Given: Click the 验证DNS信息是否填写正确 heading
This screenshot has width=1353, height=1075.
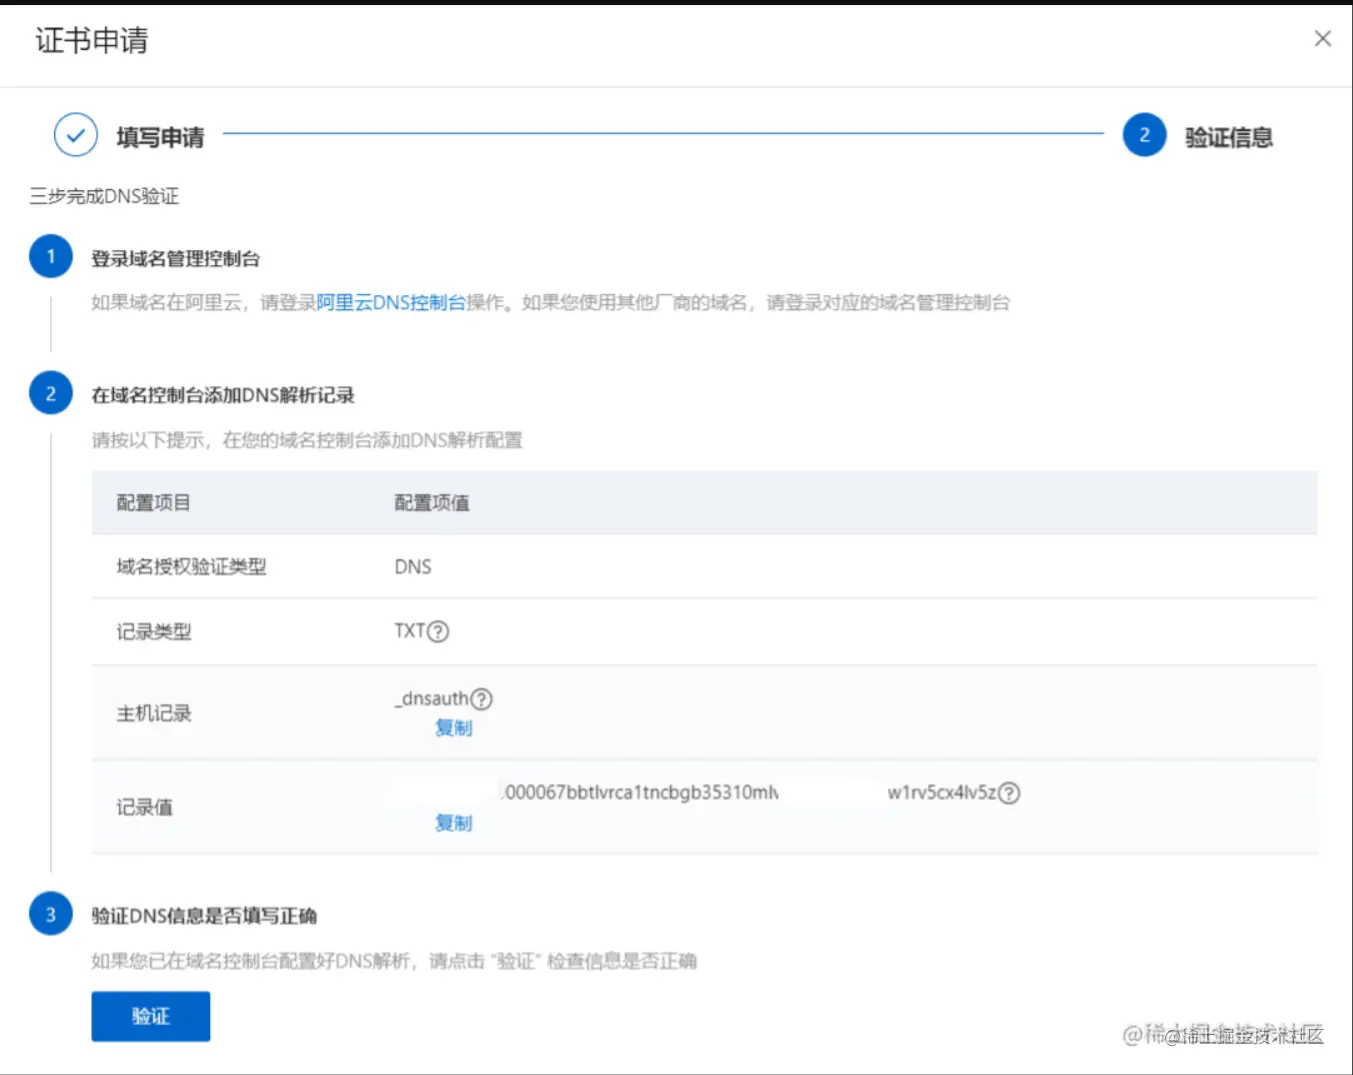Looking at the screenshot, I should tap(204, 916).
